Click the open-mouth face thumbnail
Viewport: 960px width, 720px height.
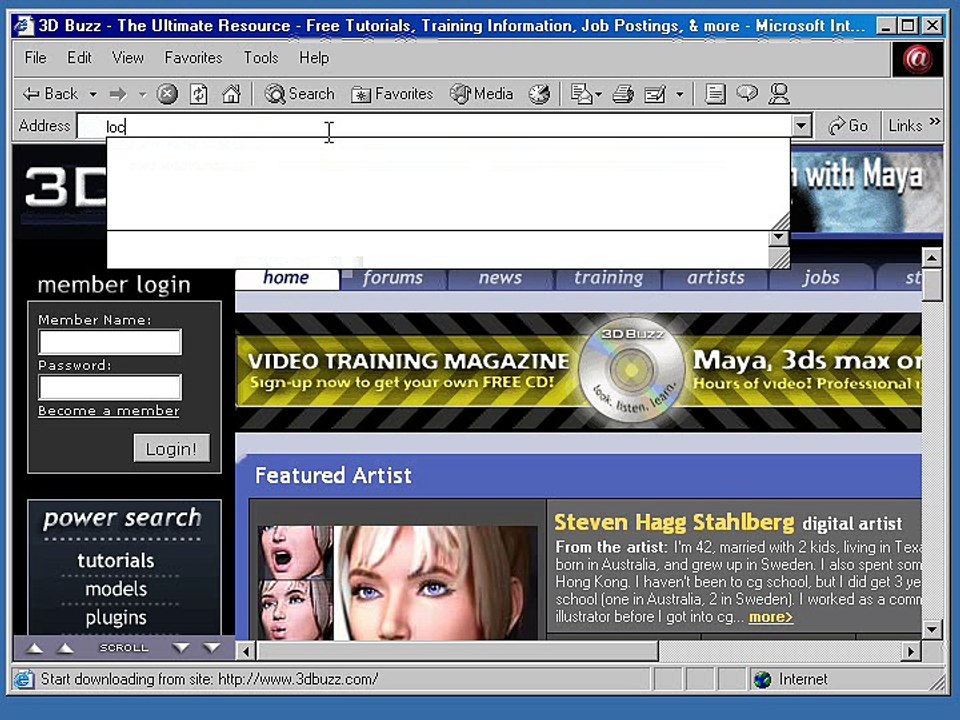[295, 551]
